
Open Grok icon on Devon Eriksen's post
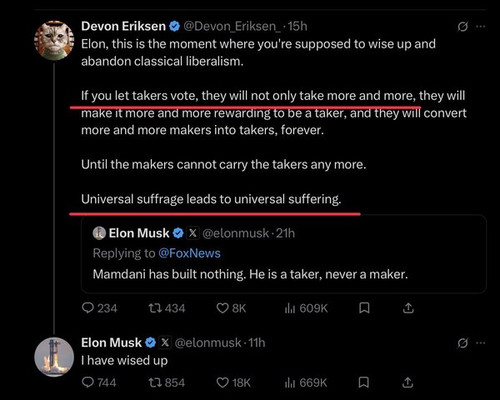pyautogui.click(x=463, y=26)
